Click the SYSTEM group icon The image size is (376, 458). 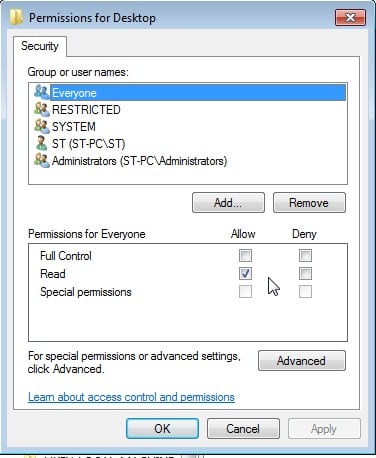tap(42, 126)
